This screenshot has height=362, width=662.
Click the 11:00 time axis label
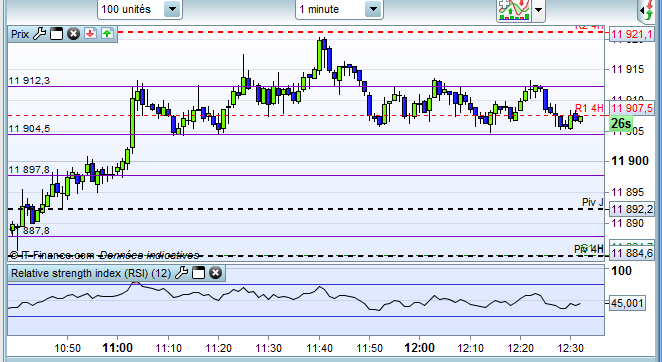pos(117,348)
